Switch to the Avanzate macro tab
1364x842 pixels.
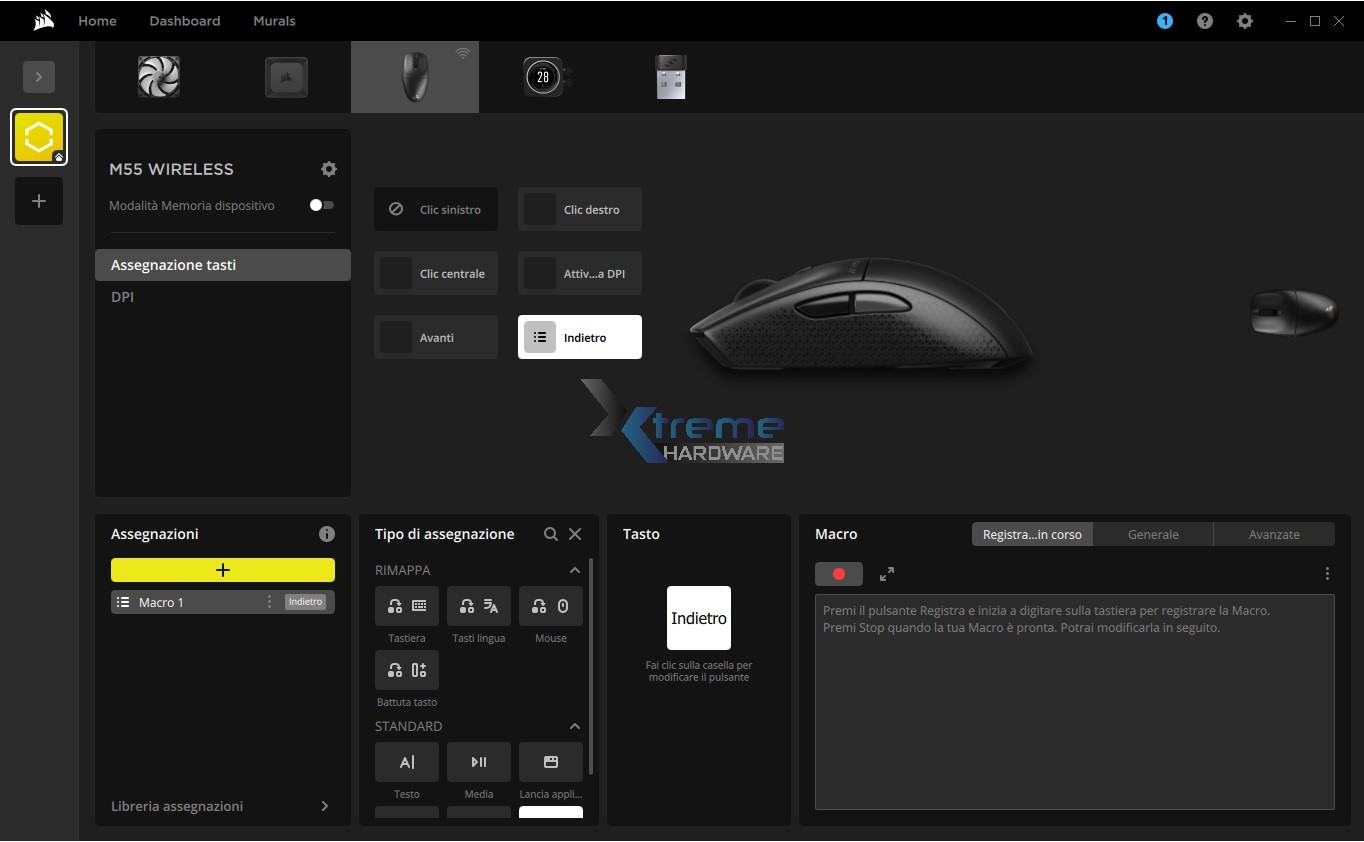[x=1273, y=534]
